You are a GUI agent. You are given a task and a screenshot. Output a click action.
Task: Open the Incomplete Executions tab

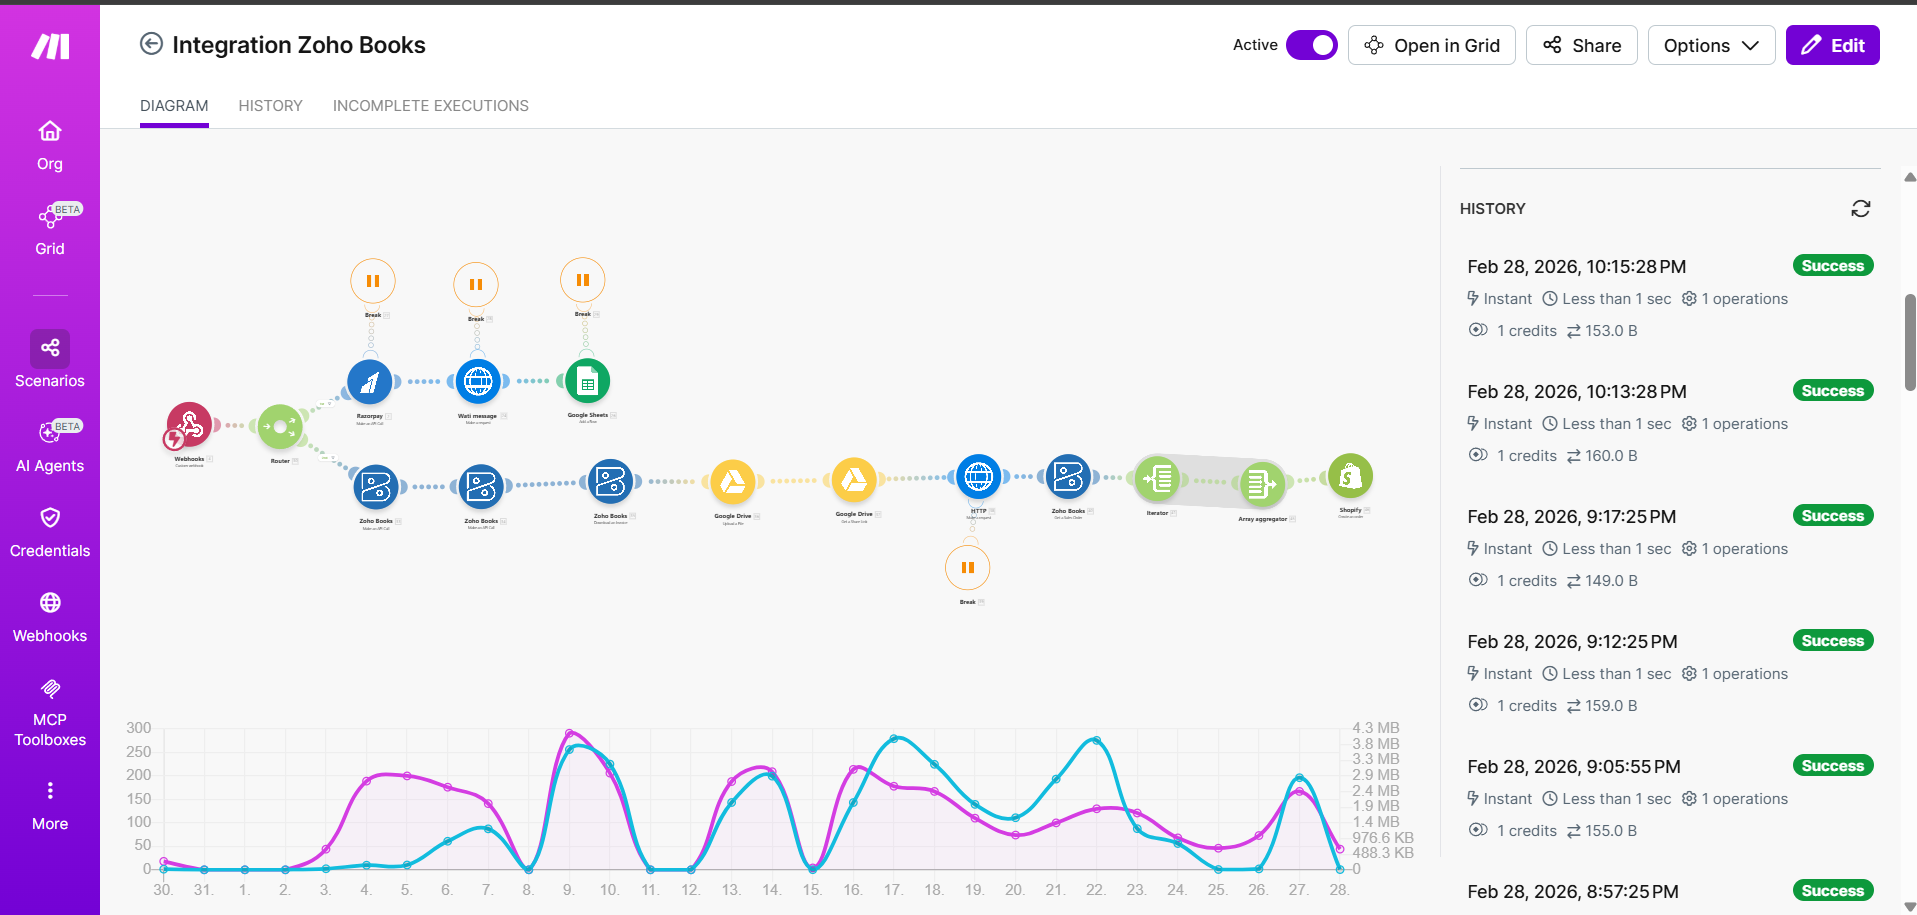coord(431,106)
